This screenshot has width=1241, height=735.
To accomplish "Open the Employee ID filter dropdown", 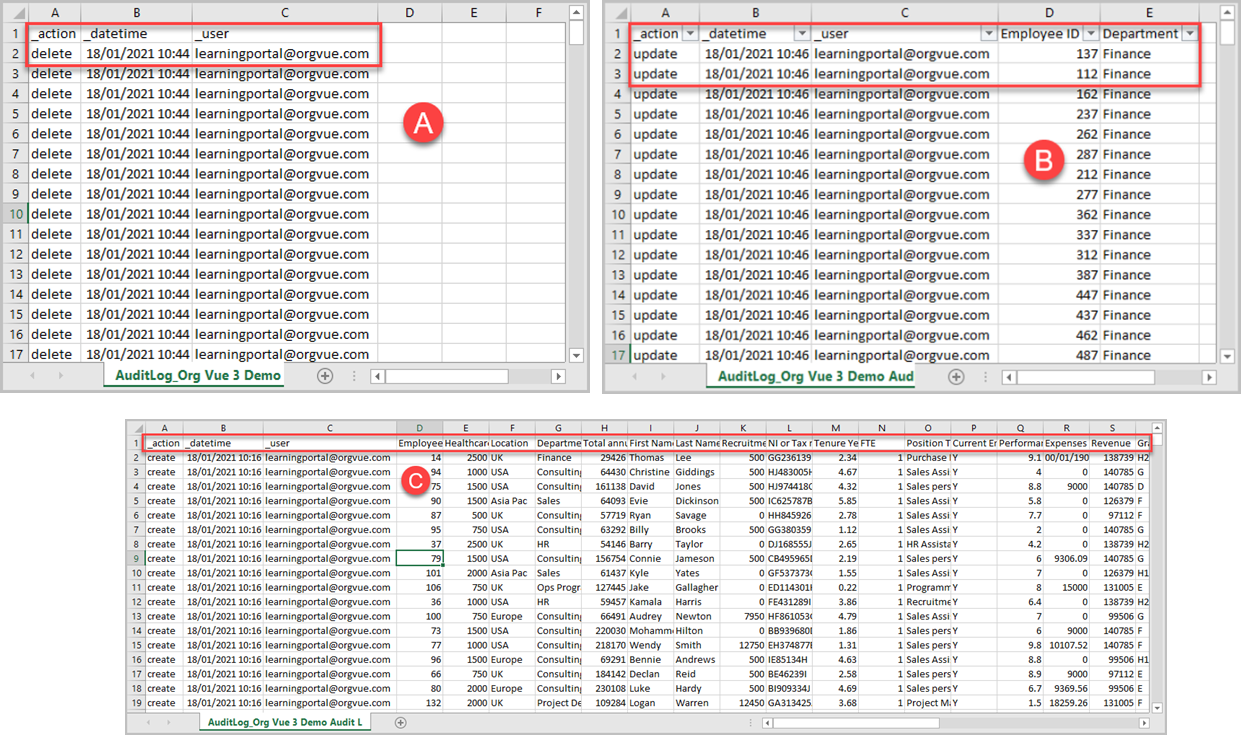I will tap(1090, 32).
